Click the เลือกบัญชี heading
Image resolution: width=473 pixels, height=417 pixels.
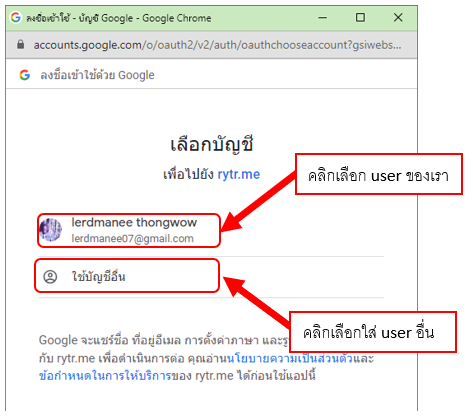(212, 144)
